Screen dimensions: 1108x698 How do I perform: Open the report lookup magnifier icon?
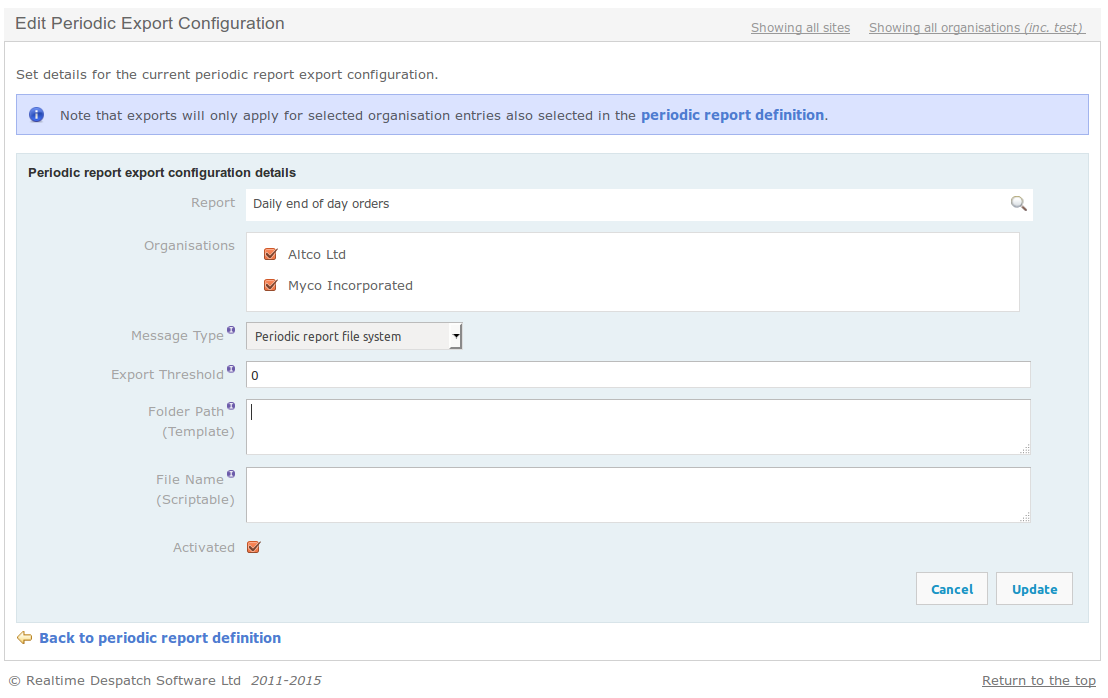1018,204
